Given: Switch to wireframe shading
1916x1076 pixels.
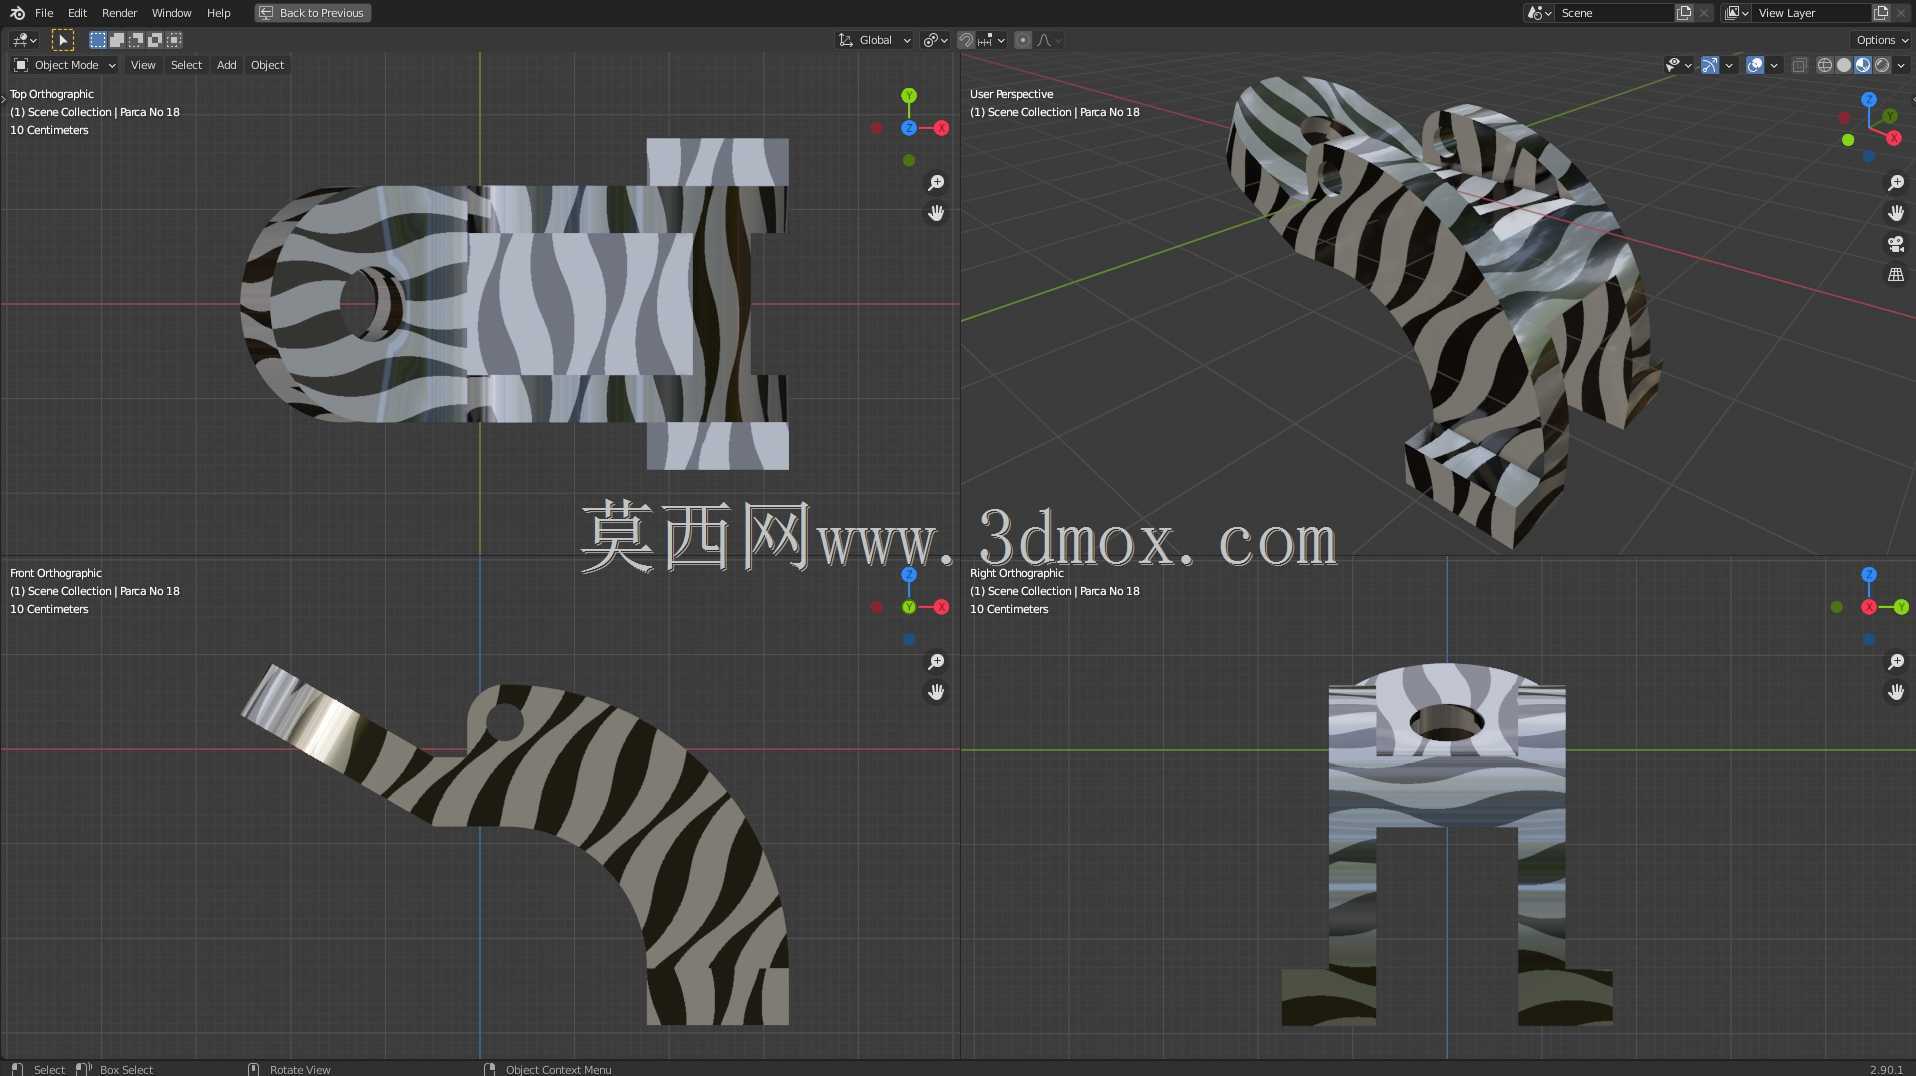Looking at the screenshot, I should tap(1825, 65).
